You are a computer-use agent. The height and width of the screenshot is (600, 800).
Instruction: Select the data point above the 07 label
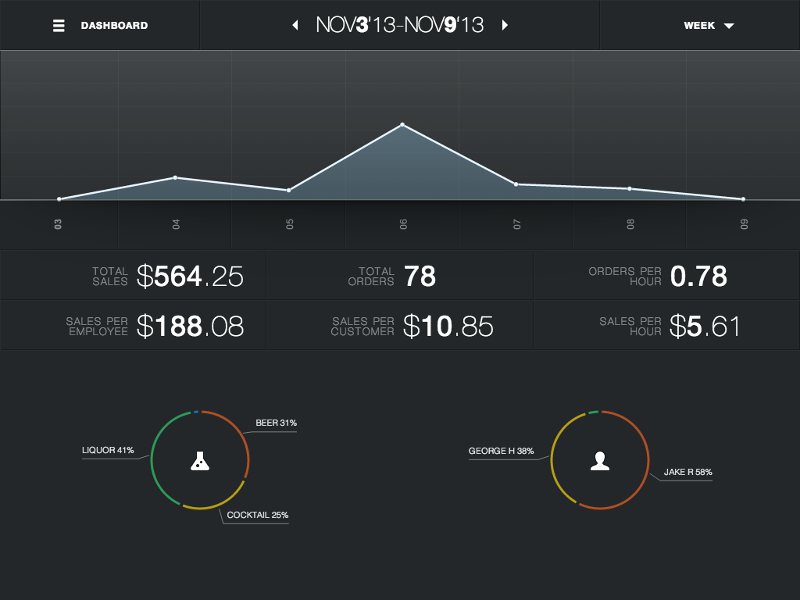click(x=516, y=183)
